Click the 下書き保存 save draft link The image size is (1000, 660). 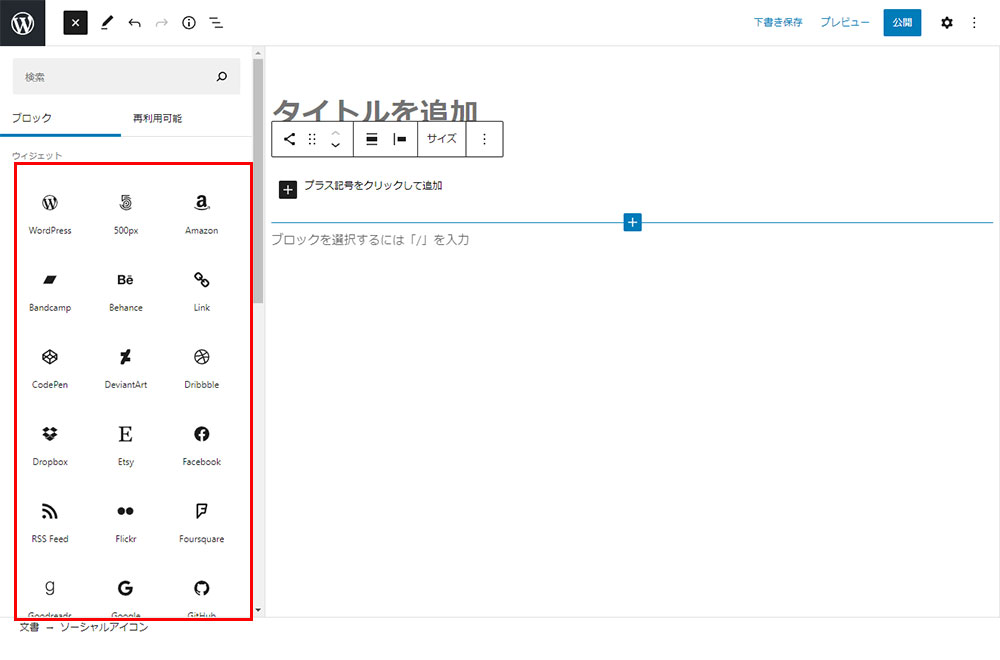click(778, 22)
